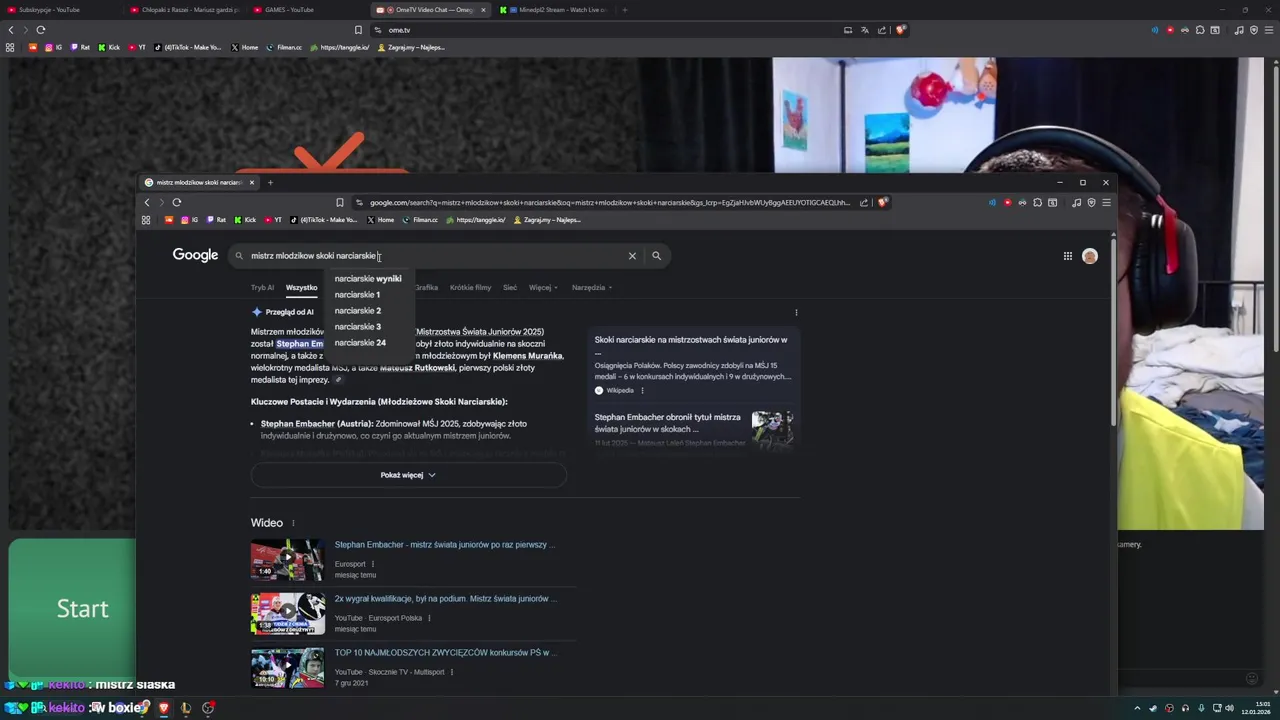This screenshot has height=720, width=1280.
Task: Open the Home X bookmark in the Google window
Action: coord(381,220)
